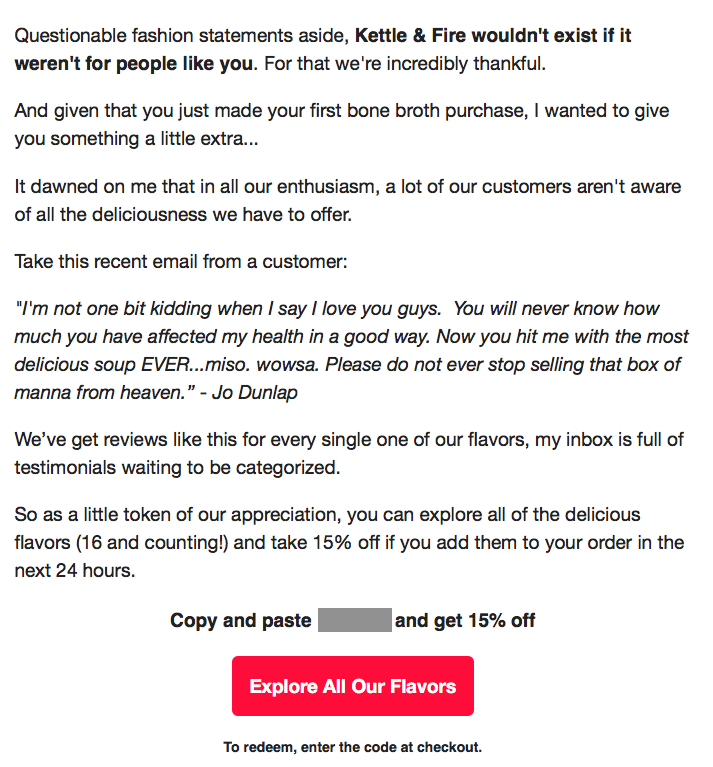Click the grayed-out coupon code box
713x767 pixels.
[355, 620]
